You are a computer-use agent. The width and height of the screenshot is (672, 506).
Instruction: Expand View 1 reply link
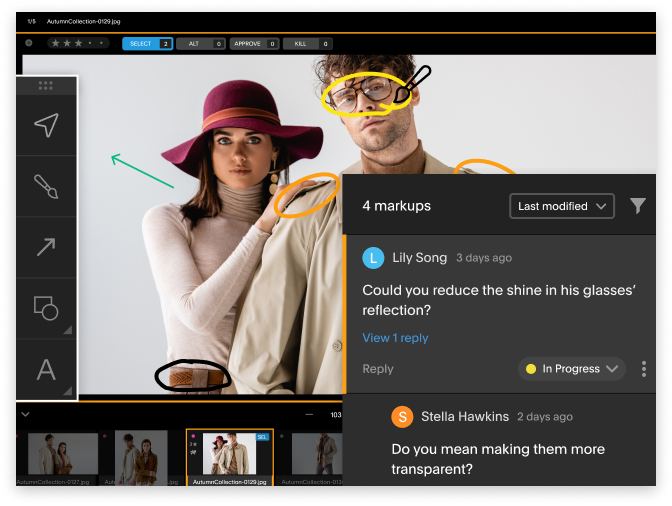click(x=395, y=338)
